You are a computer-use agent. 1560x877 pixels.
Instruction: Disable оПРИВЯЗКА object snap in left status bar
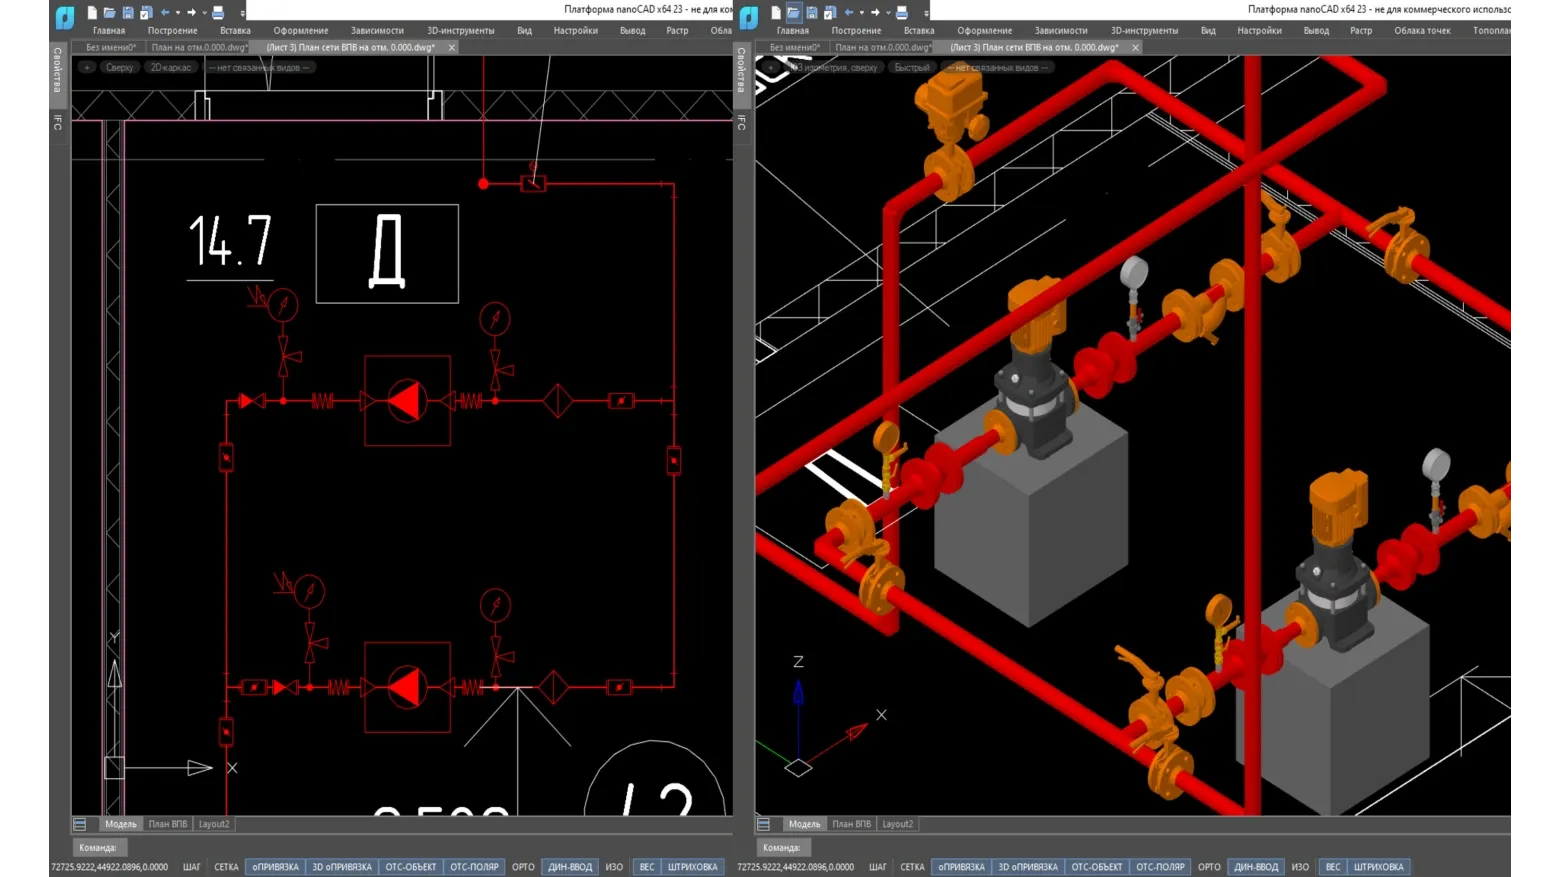(x=275, y=867)
